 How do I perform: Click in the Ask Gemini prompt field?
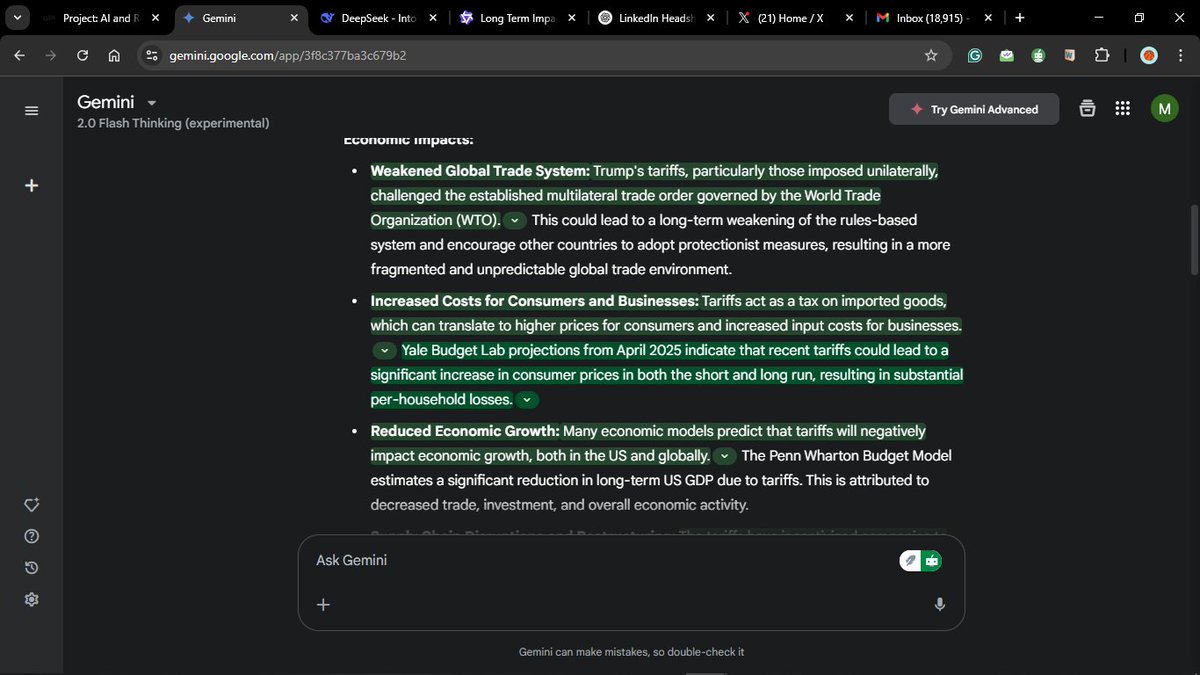(x=600, y=560)
